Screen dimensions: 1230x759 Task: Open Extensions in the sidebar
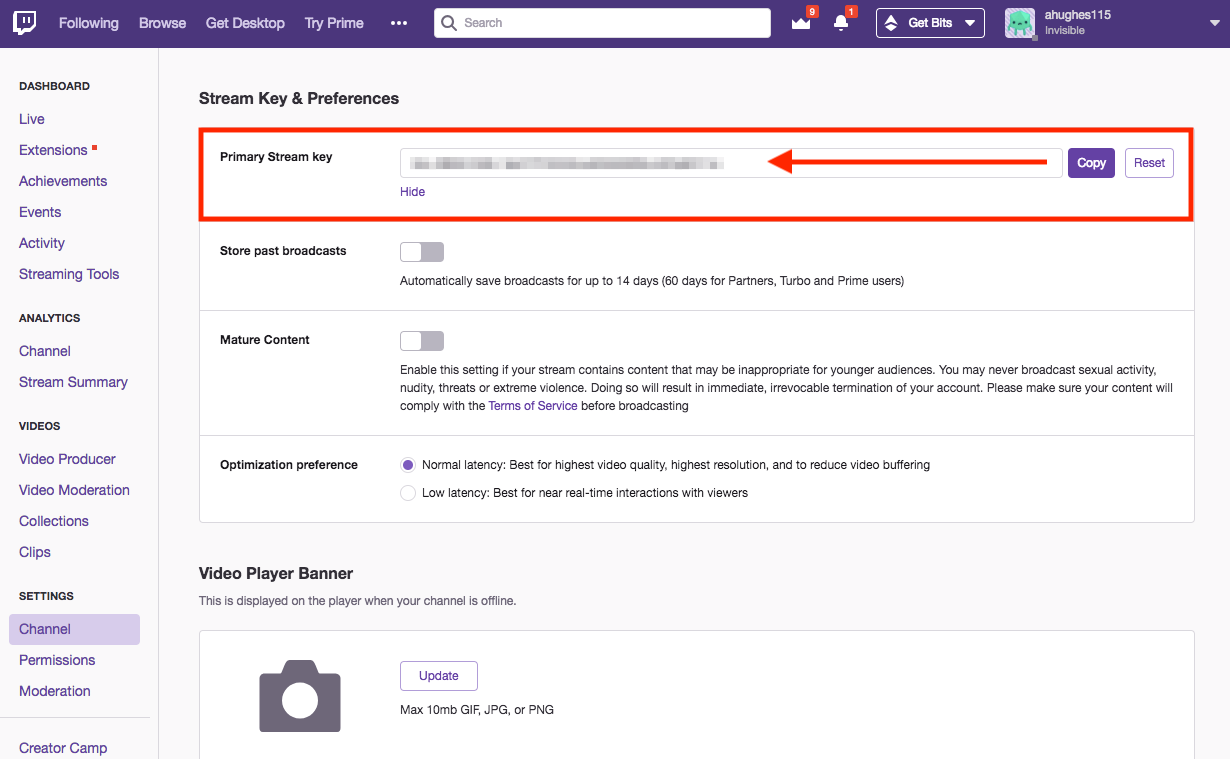(x=53, y=150)
